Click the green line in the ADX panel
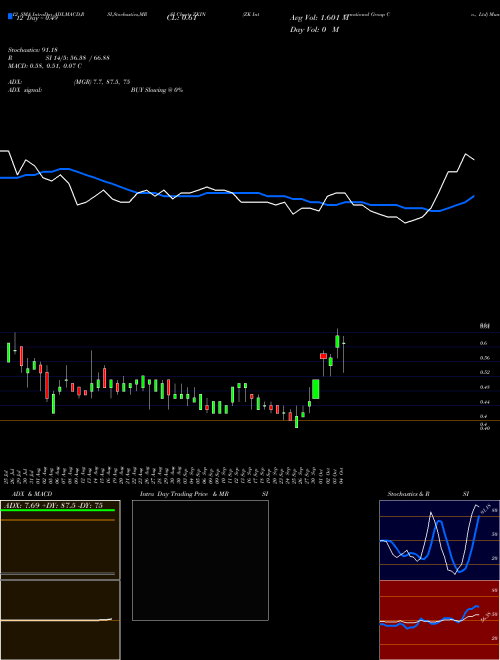Screen dimensions: 500x660 [58, 510]
